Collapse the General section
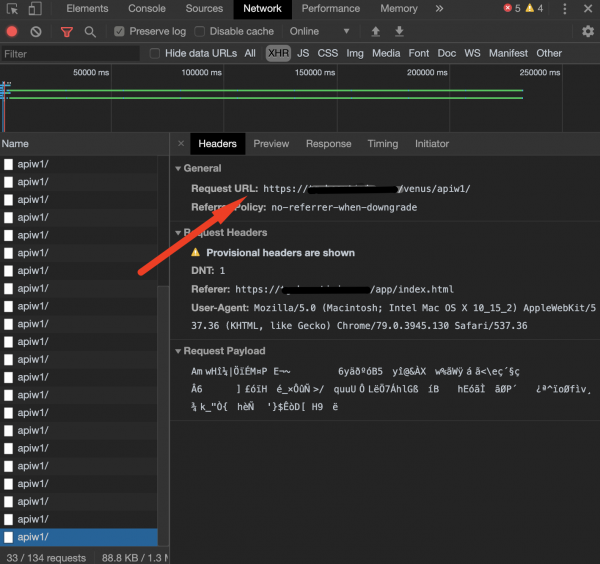 (x=179, y=169)
